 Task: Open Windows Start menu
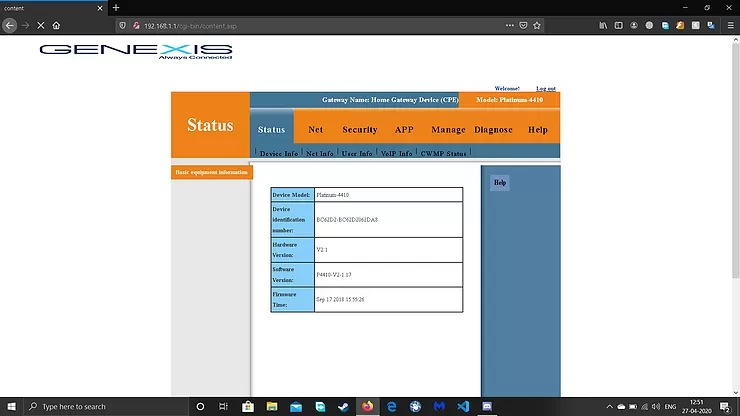11,407
